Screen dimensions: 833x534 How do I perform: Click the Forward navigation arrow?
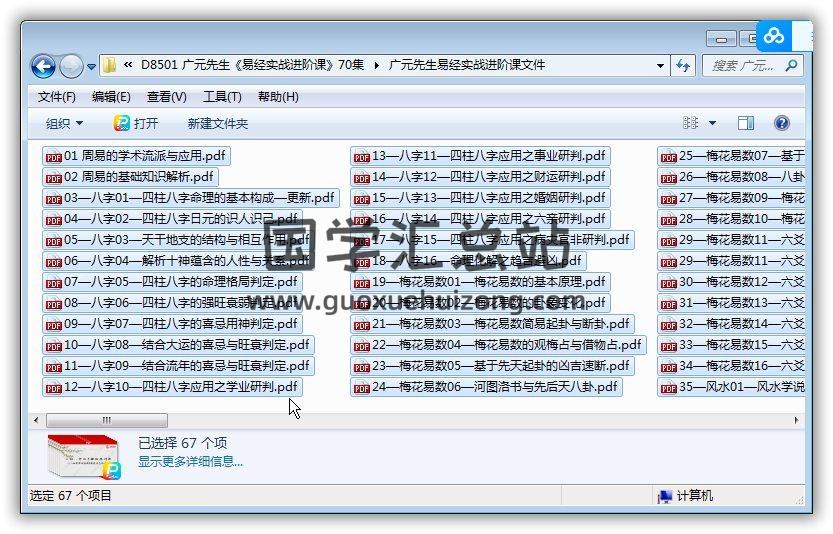coord(71,67)
